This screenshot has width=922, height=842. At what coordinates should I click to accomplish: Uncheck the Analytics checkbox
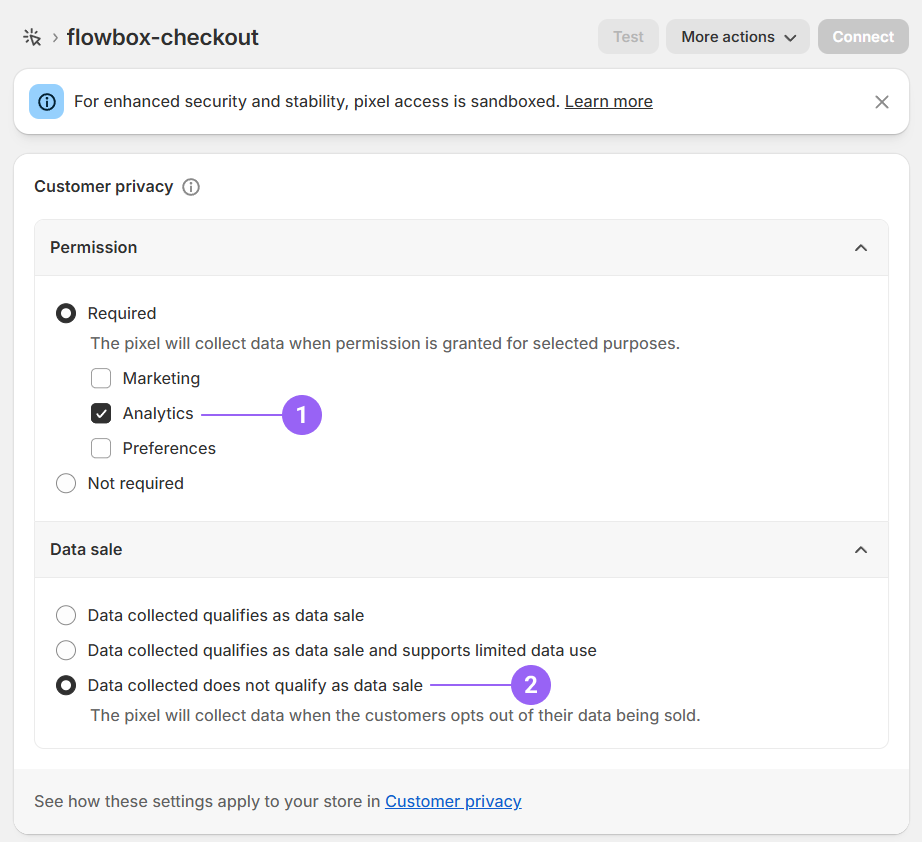(x=101, y=413)
